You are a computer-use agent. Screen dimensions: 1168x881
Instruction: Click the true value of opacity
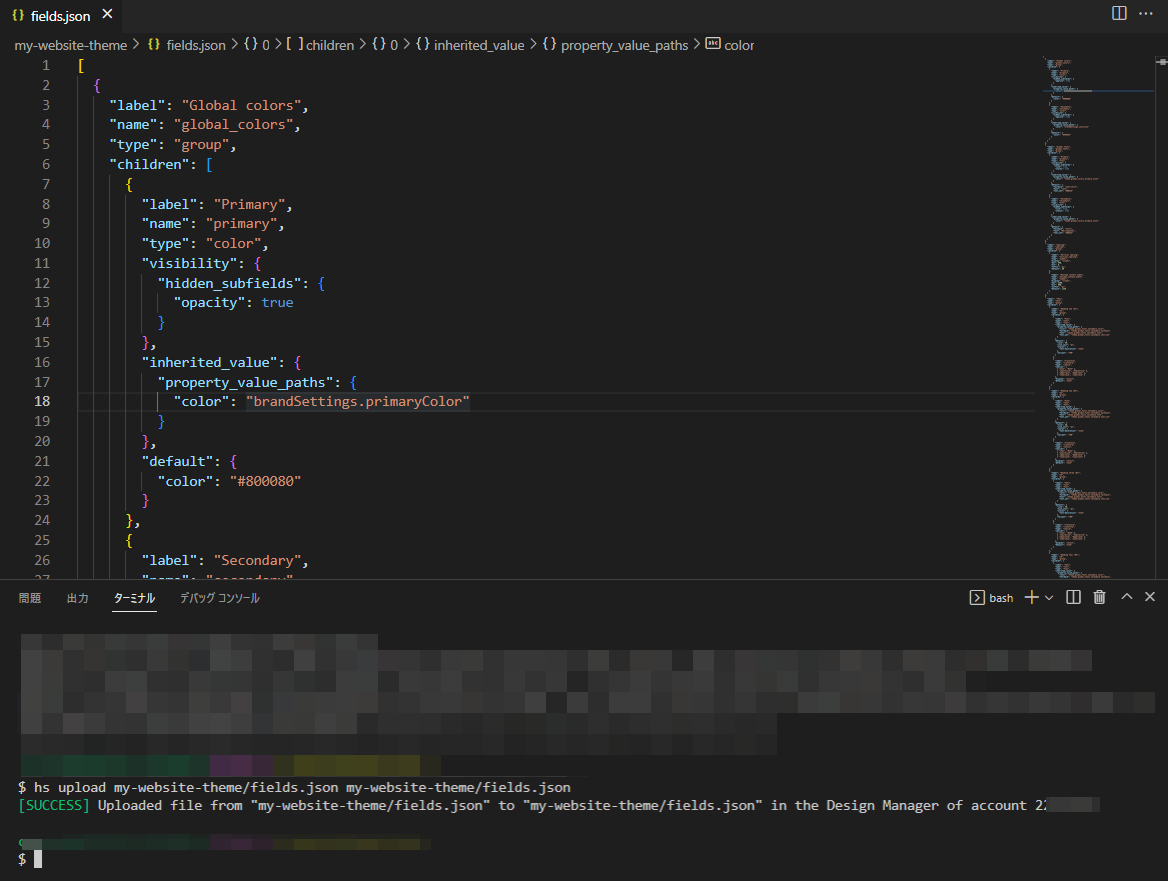tap(277, 302)
